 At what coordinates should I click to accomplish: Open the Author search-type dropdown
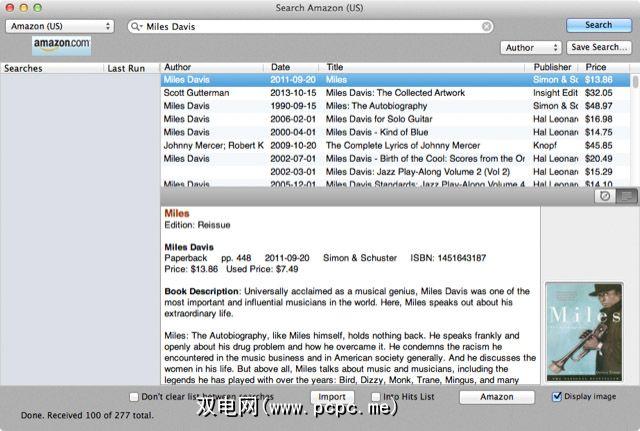tap(531, 48)
